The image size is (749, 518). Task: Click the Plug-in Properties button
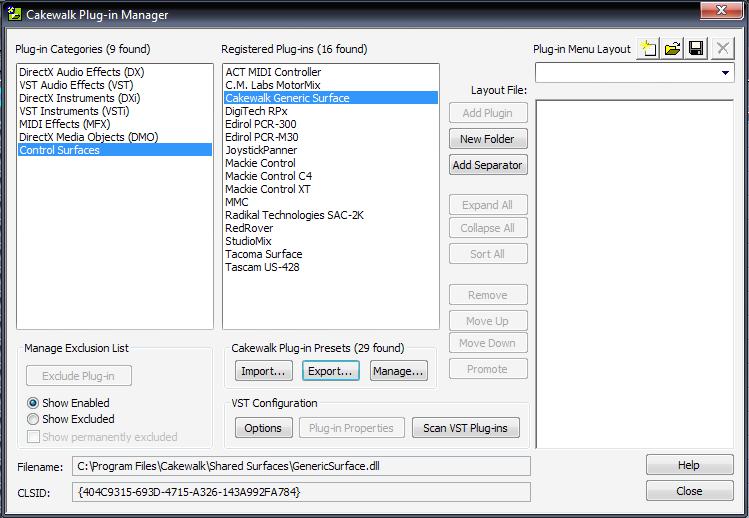[352, 428]
